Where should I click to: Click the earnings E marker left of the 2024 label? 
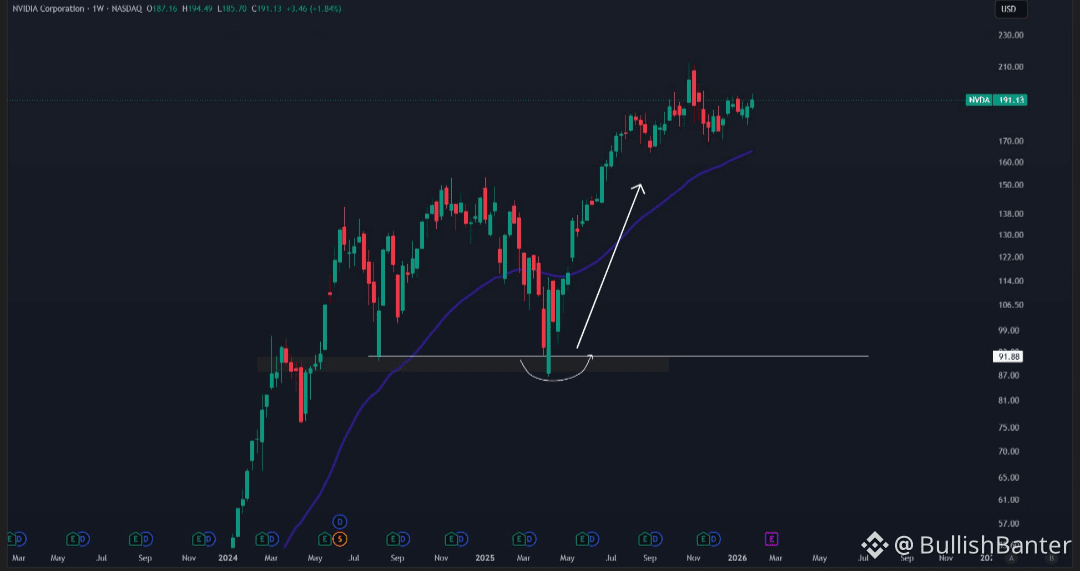(198, 539)
